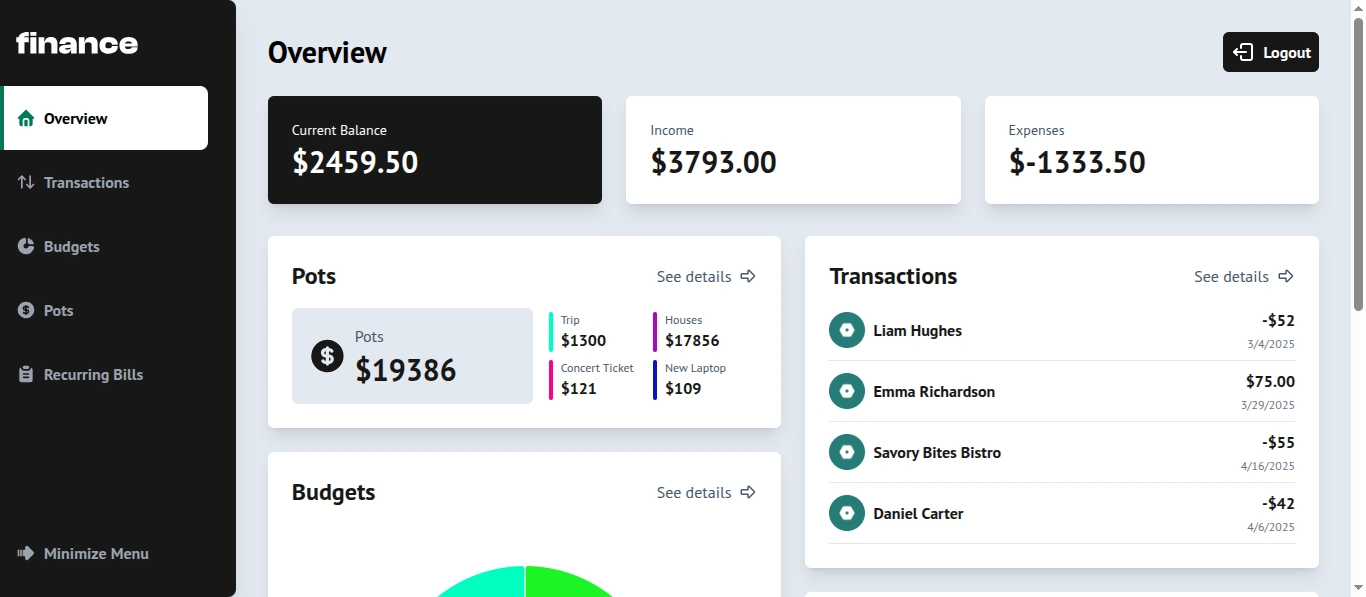This screenshot has height=597, width=1366.
Task: Click Daniel Carter avatar icon
Action: (847, 513)
